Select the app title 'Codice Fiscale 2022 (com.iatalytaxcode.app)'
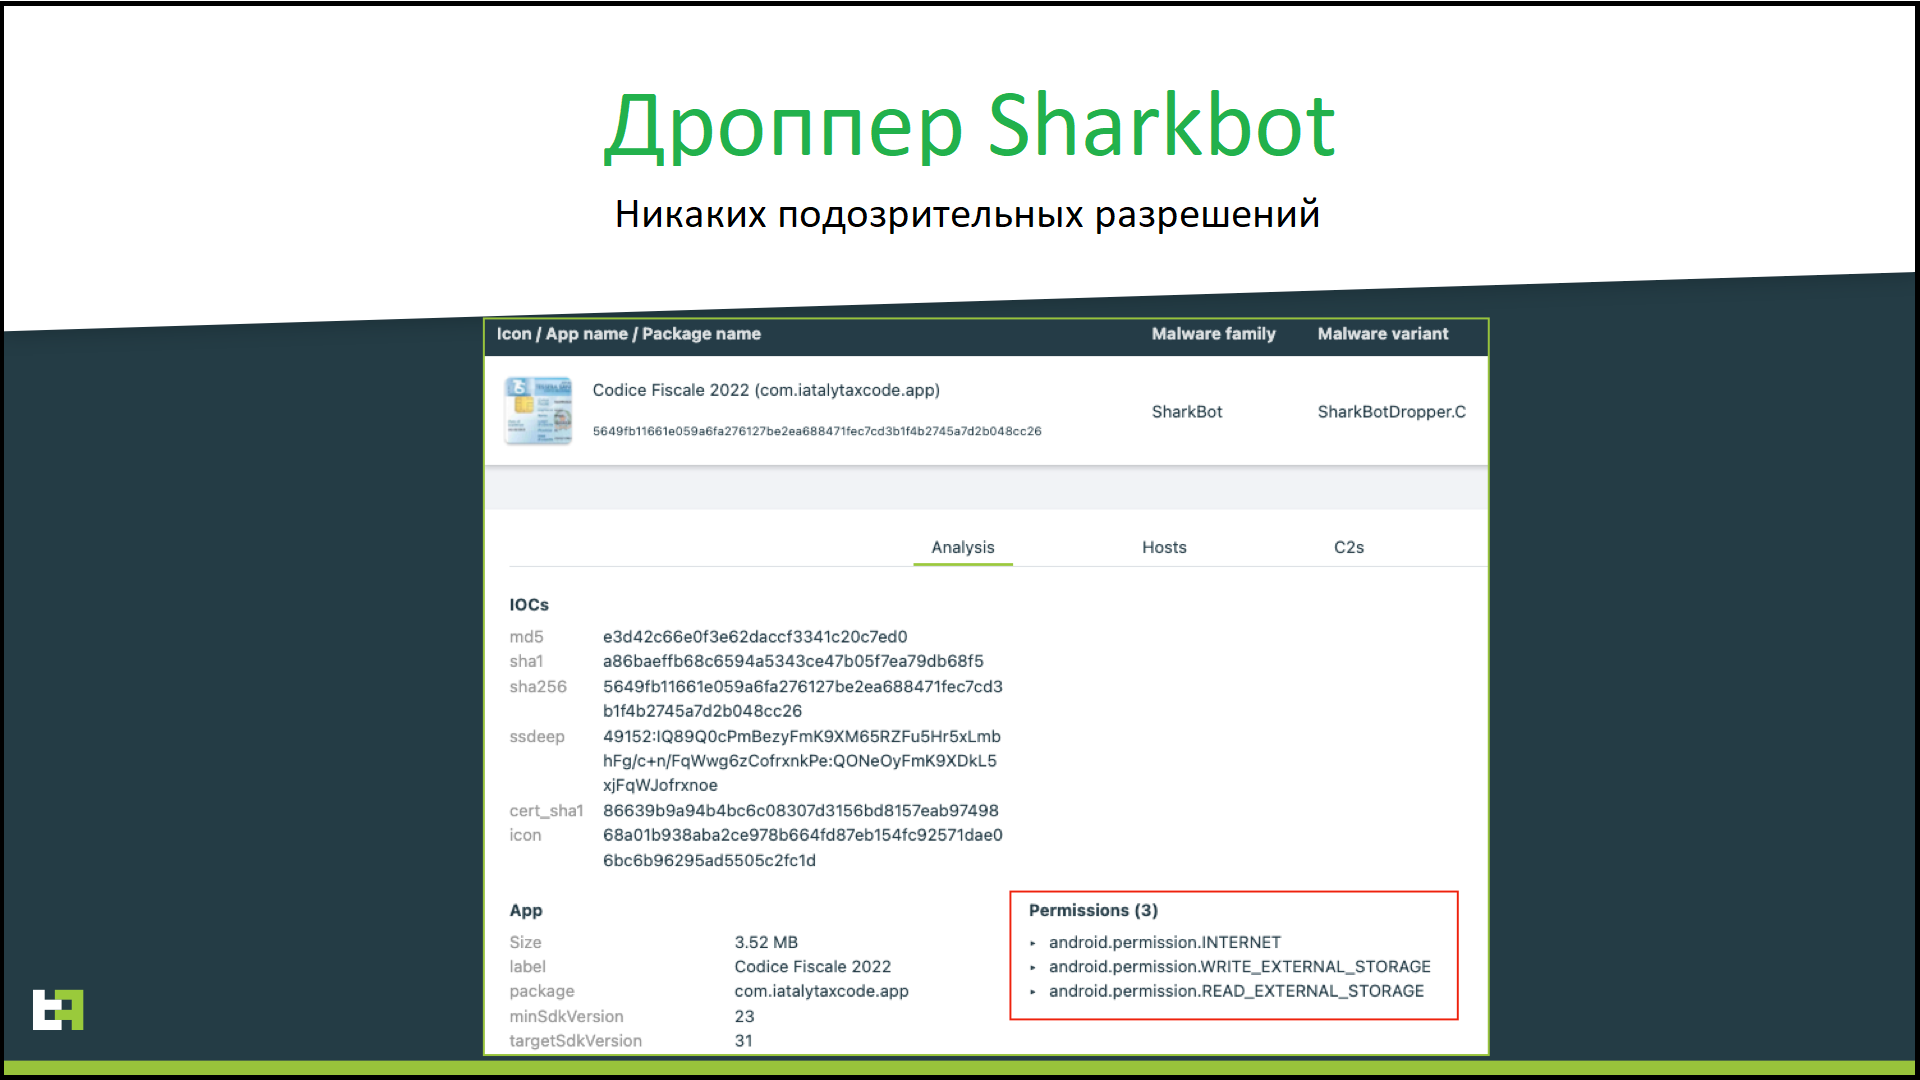The width and height of the screenshot is (1920, 1080). (x=766, y=390)
